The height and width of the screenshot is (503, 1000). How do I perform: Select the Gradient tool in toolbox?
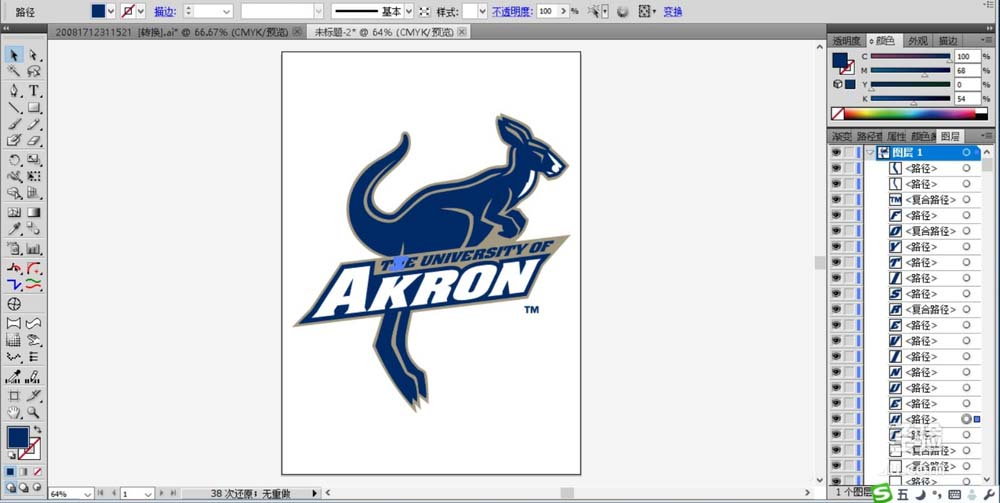pos(34,212)
